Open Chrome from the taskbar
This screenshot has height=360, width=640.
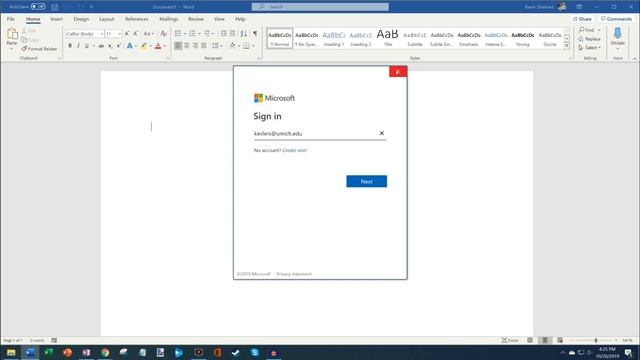coord(105,352)
